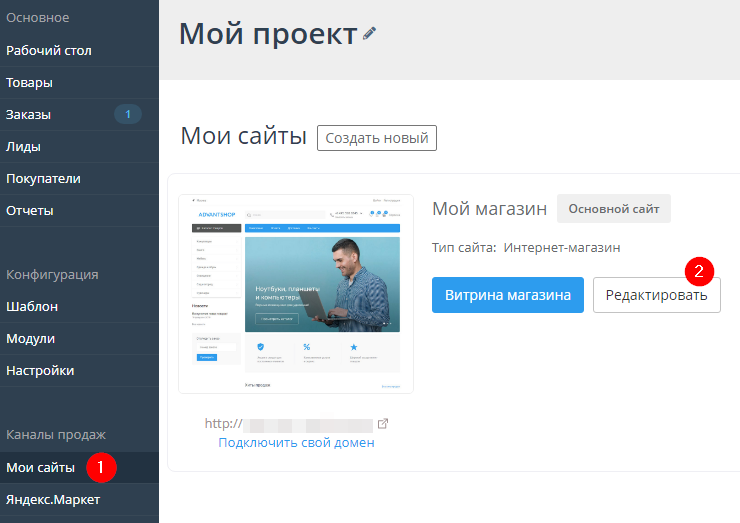Screen dimensions: 740x523
Task: Click the store website preview thumbnail
Action: point(295,293)
